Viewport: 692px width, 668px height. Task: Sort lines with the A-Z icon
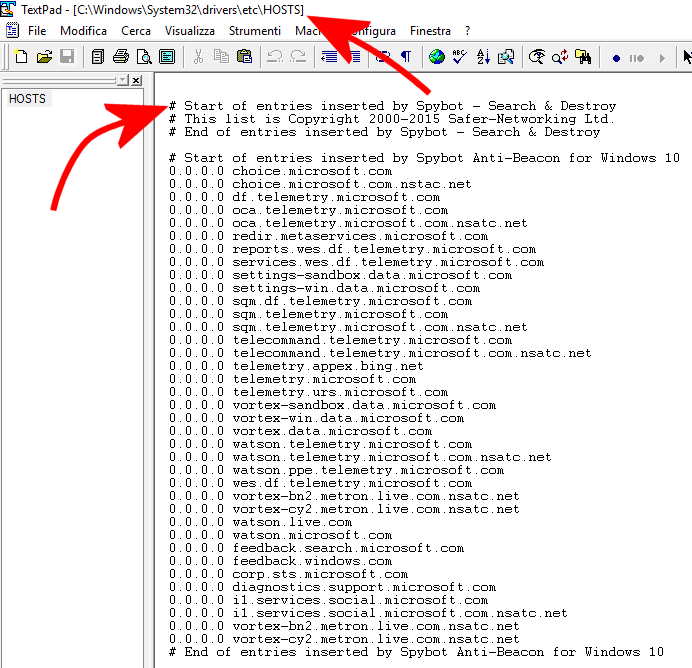coord(483,57)
